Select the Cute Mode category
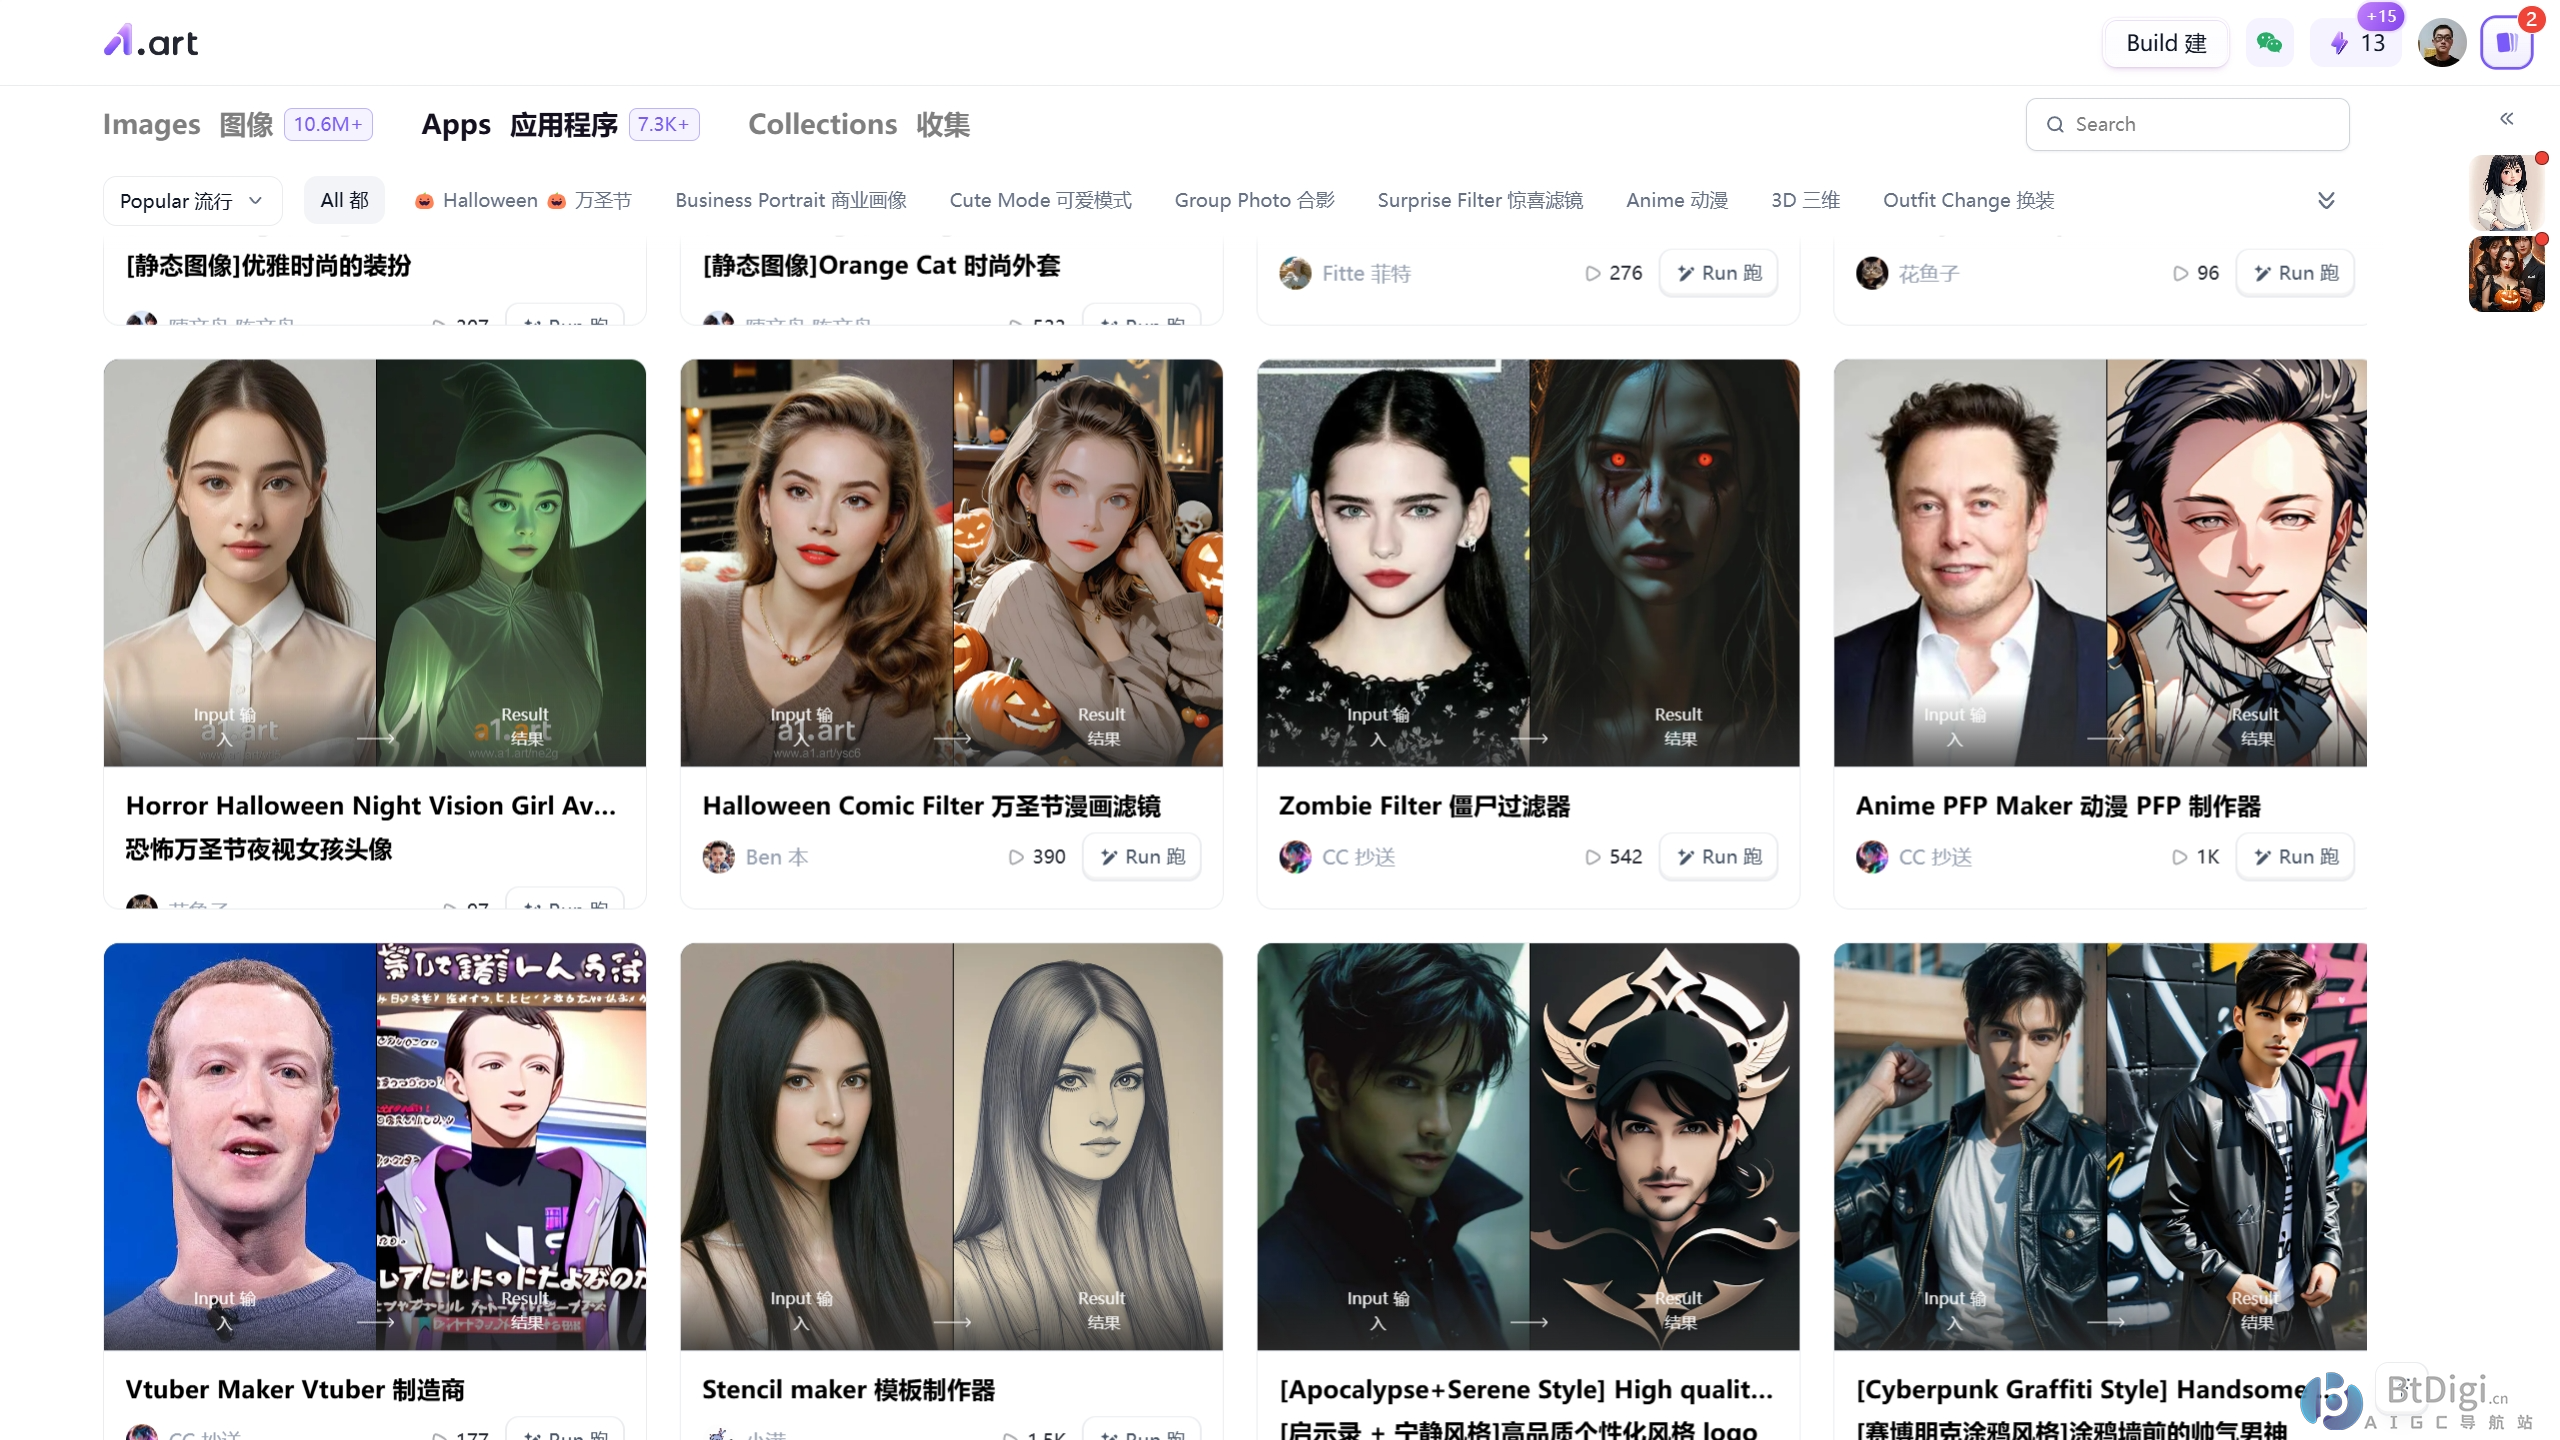 point(1041,201)
